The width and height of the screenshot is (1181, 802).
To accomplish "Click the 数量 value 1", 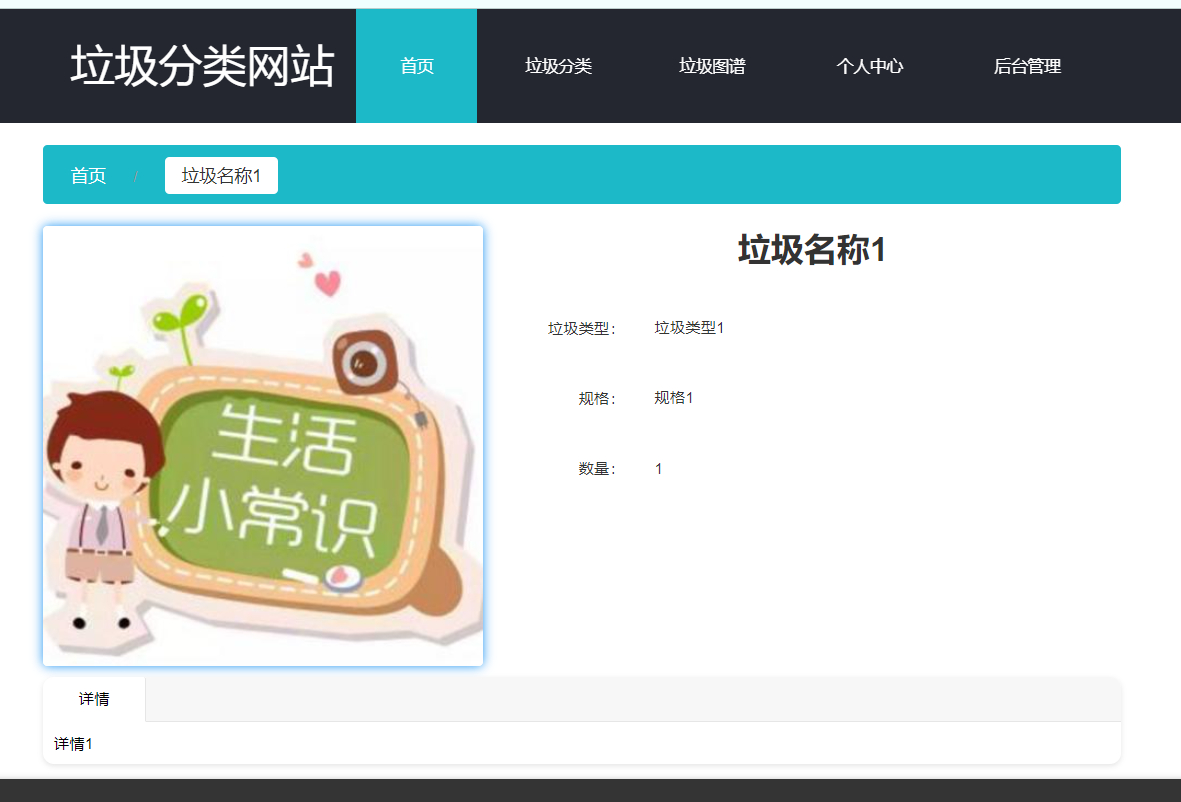I will 658,469.
